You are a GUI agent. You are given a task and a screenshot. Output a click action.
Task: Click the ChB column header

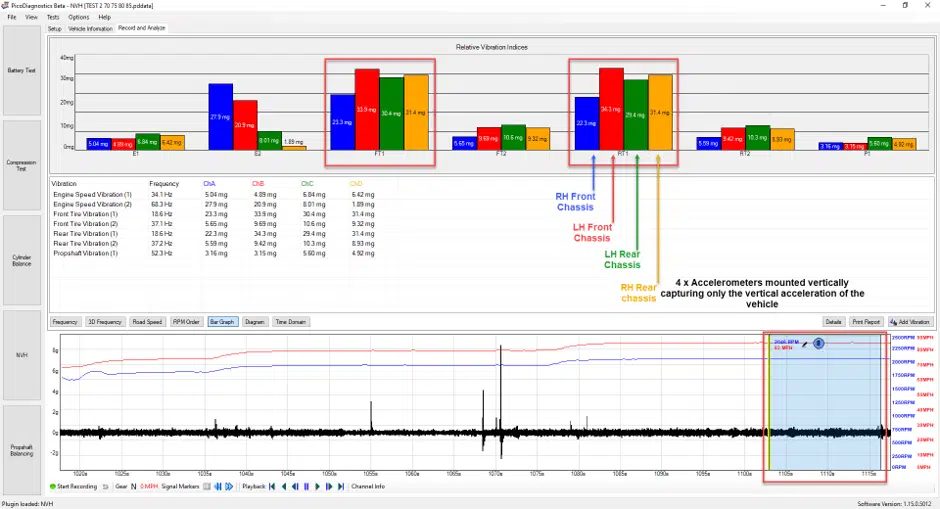258,184
